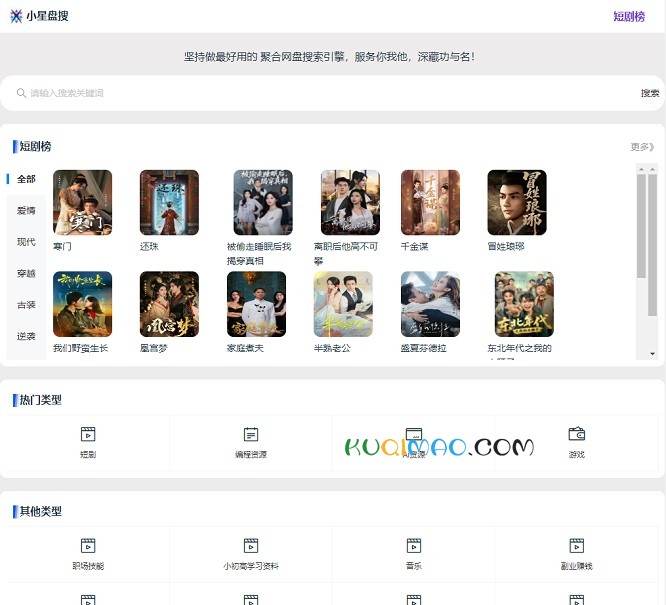This screenshot has height=605, width=666.
Task: Open the 音乐 label
Action: pyautogui.click(x=414, y=566)
